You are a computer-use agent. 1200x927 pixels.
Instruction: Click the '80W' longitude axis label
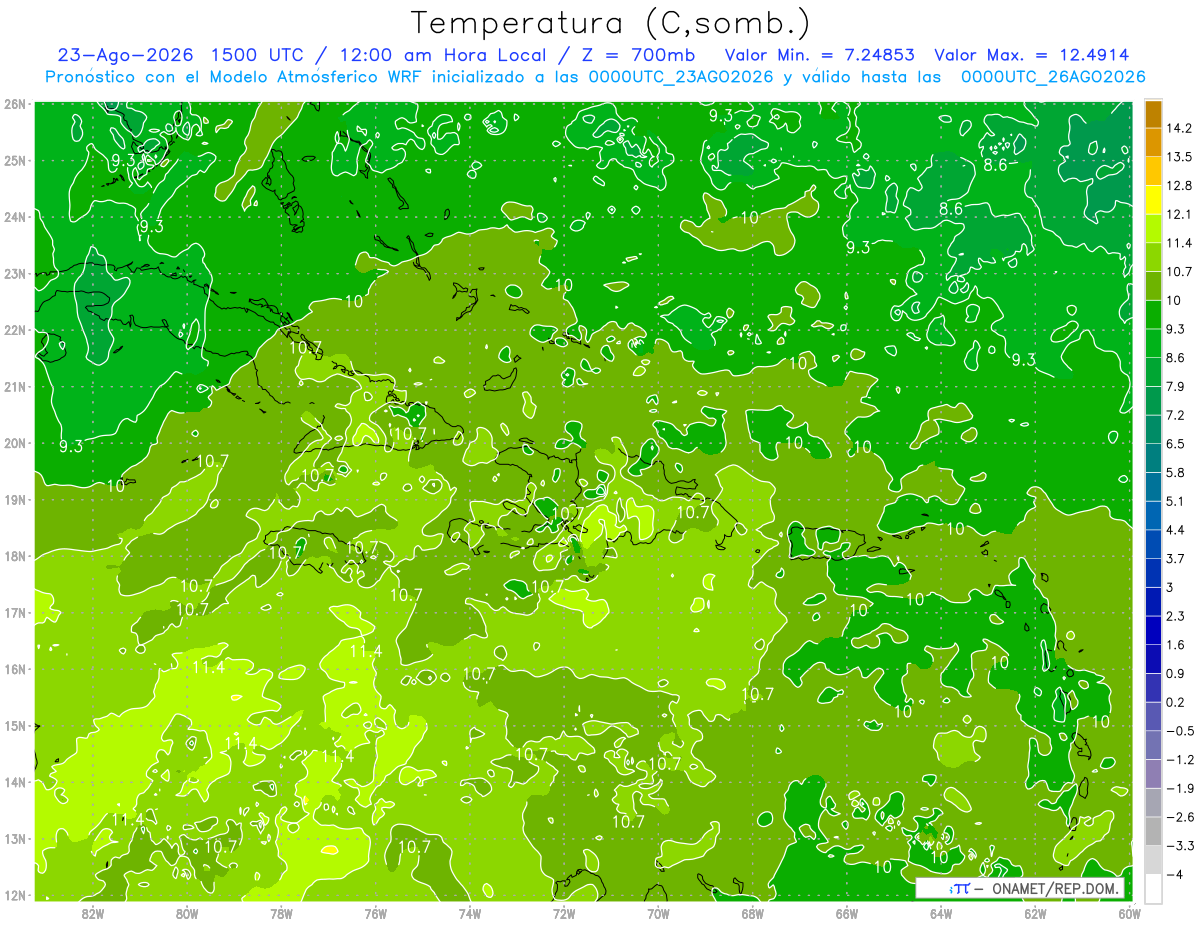point(187,913)
